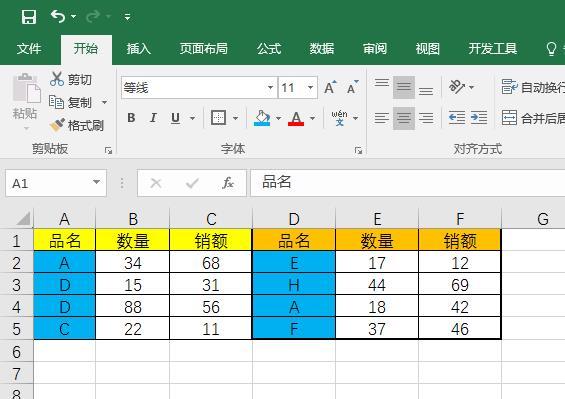Expand the 复制 dropdown arrow
565x399 pixels.
pyautogui.click(x=104, y=102)
